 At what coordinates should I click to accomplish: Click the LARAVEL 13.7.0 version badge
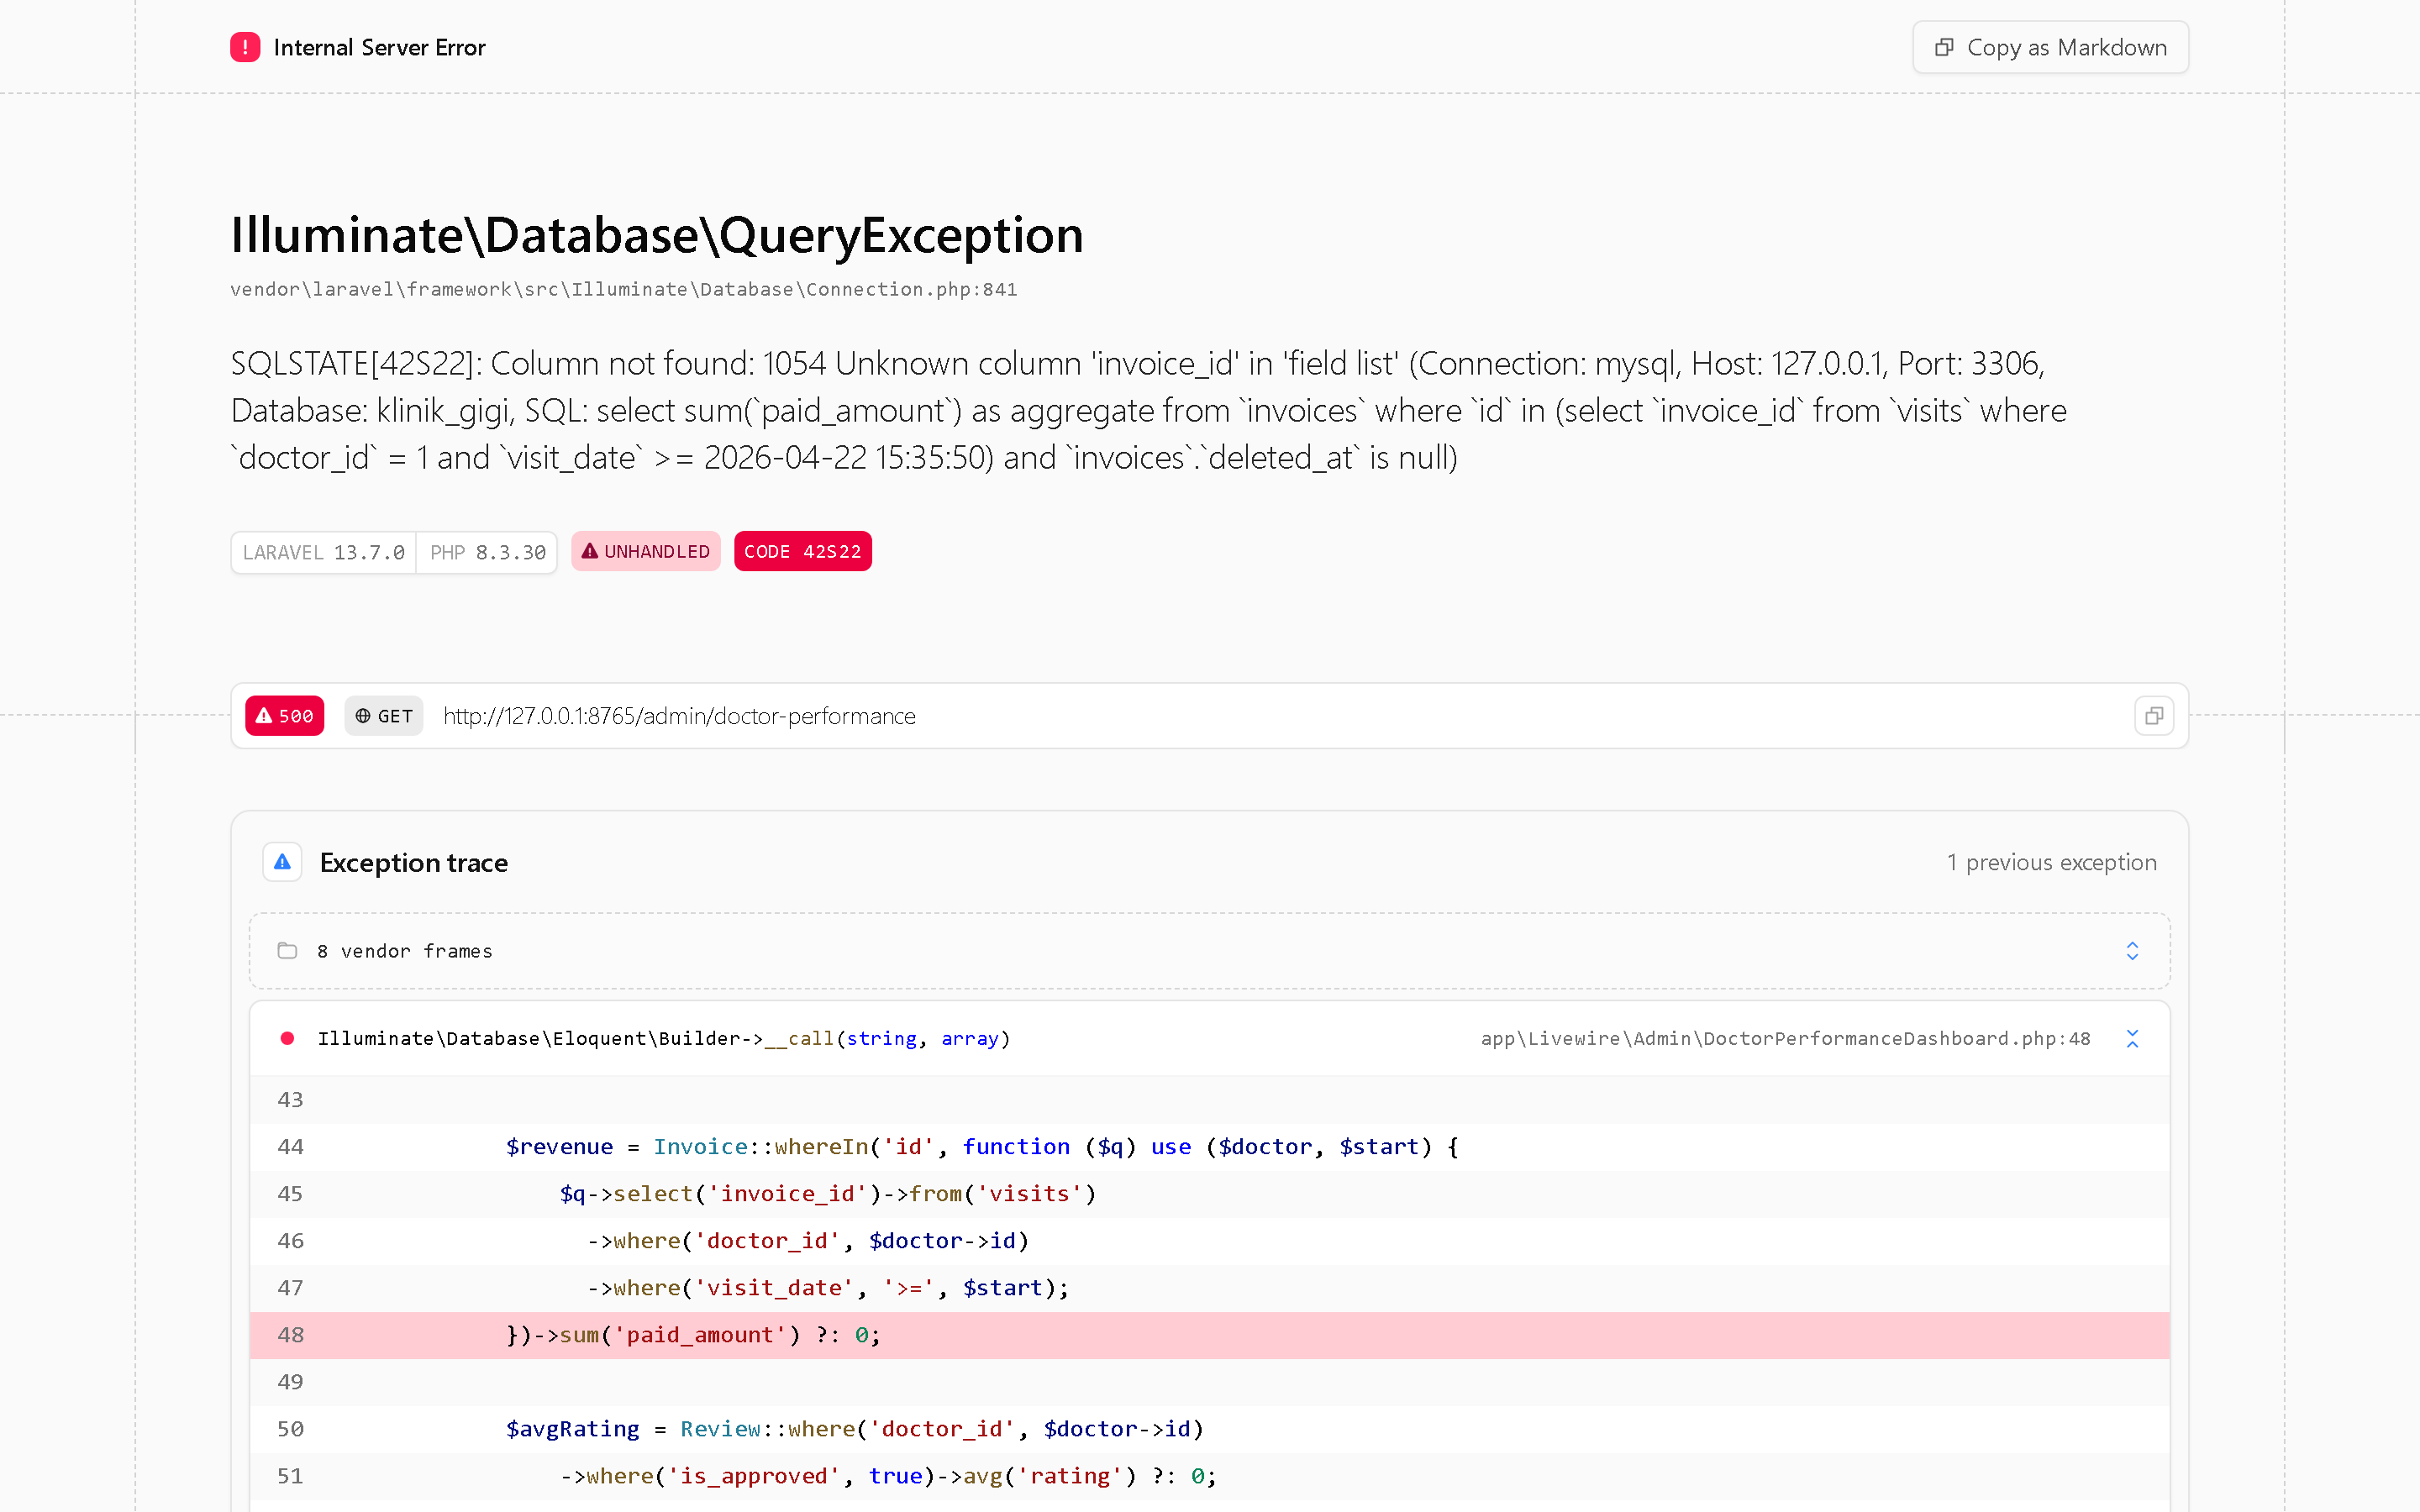[324, 552]
